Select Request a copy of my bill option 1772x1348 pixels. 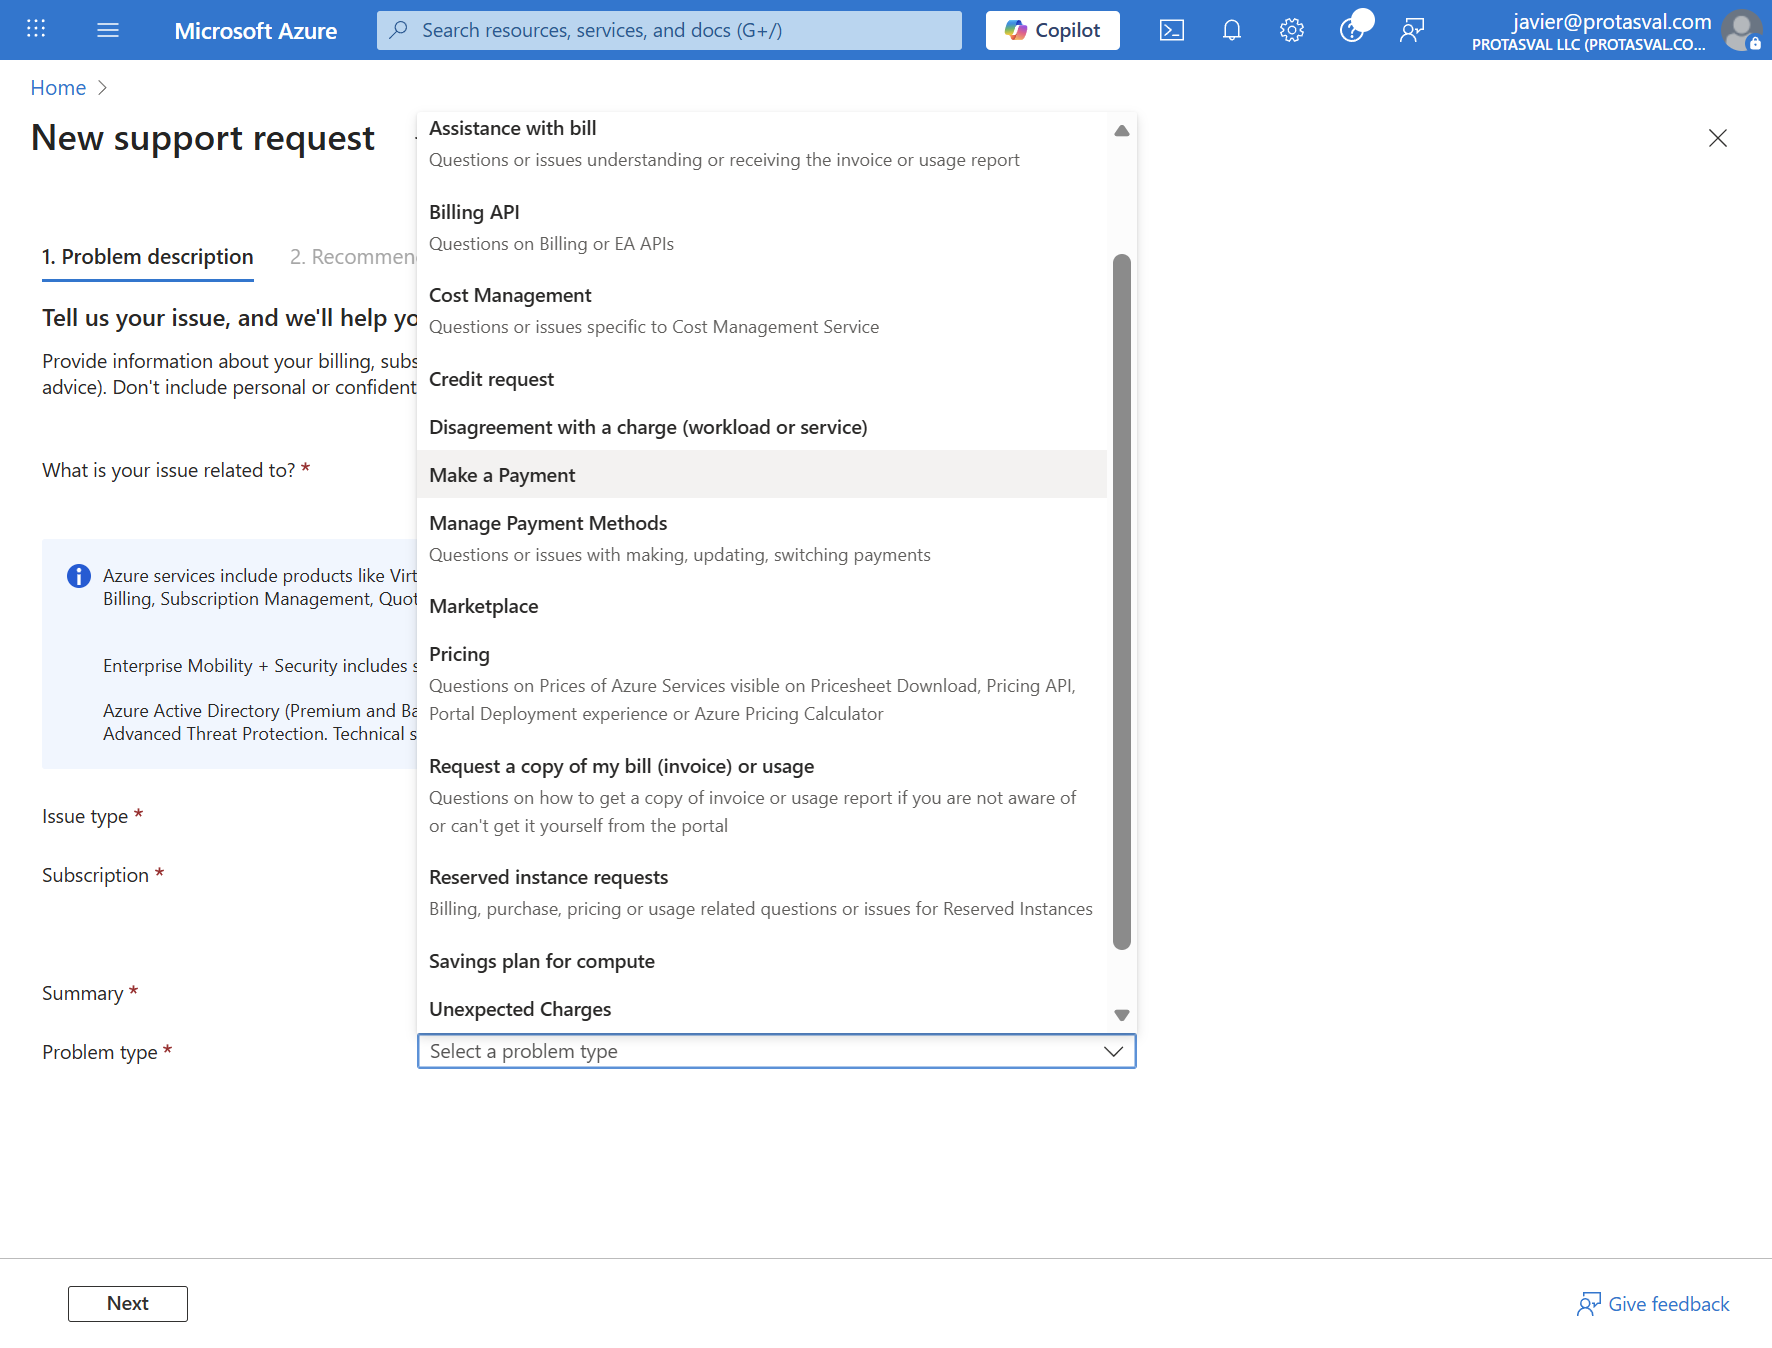coord(762,796)
